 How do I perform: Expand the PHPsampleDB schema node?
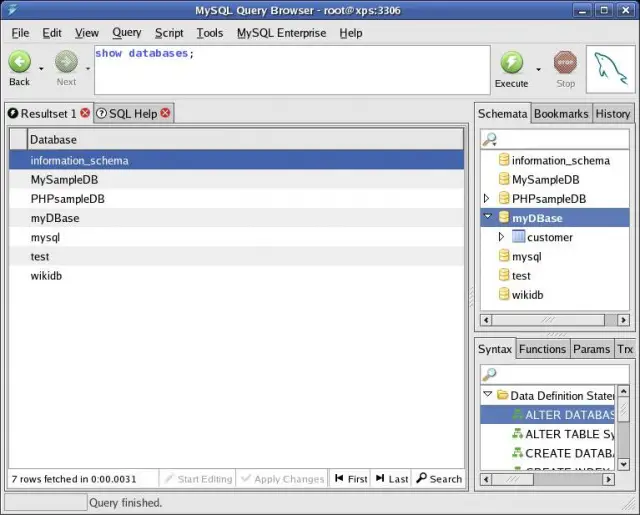(x=487, y=199)
